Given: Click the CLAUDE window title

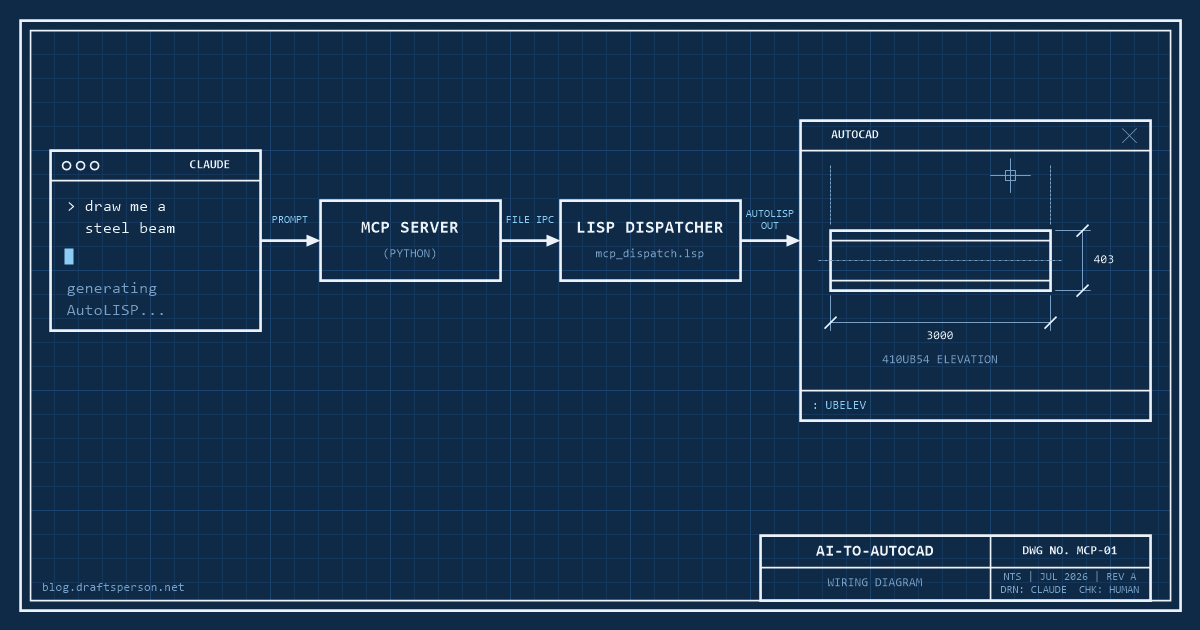Looking at the screenshot, I should 210,165.
